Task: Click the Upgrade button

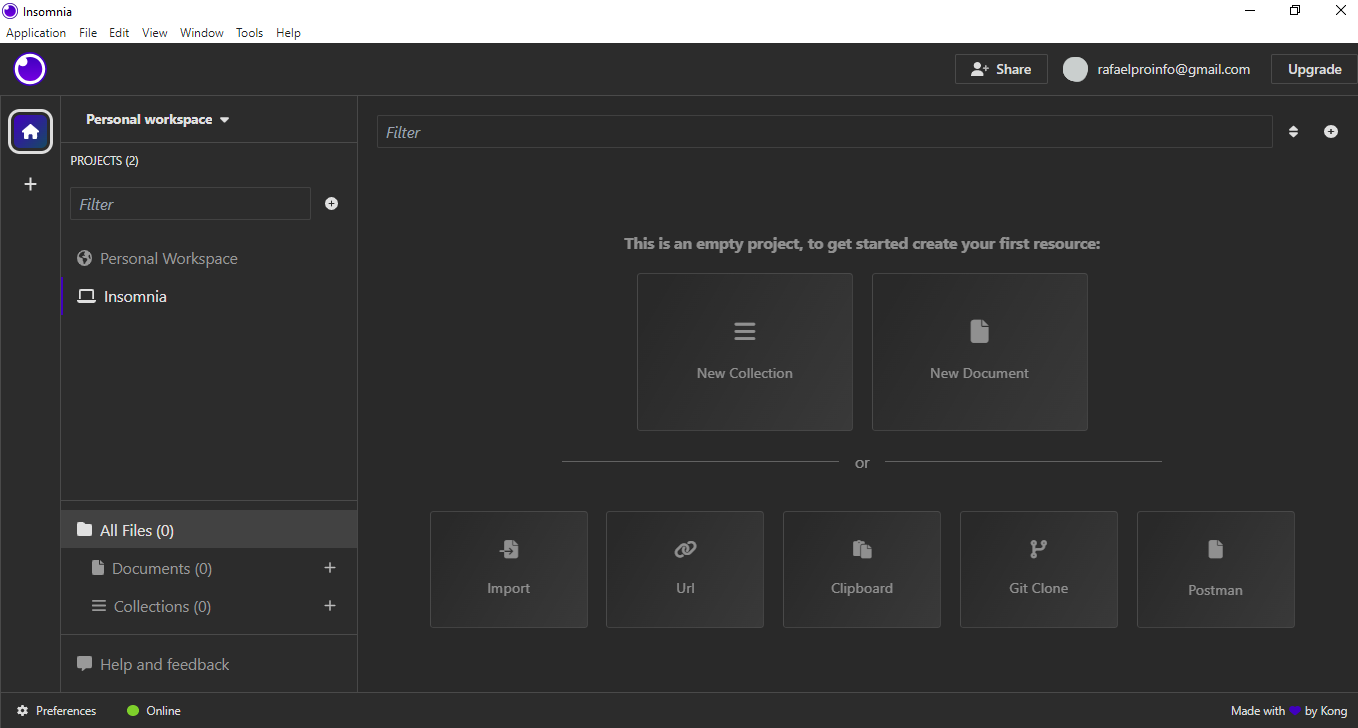Action: [x=1314, y=69]
